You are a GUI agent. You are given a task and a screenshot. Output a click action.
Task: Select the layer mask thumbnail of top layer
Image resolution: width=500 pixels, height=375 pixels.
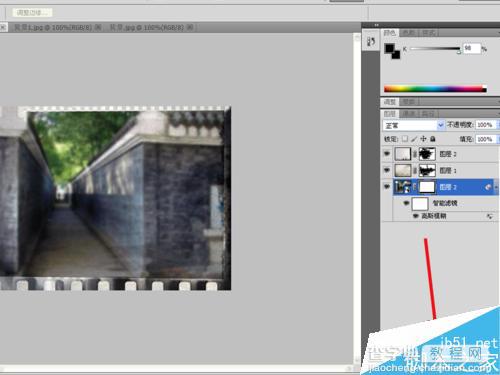click(x=427, y=154)
